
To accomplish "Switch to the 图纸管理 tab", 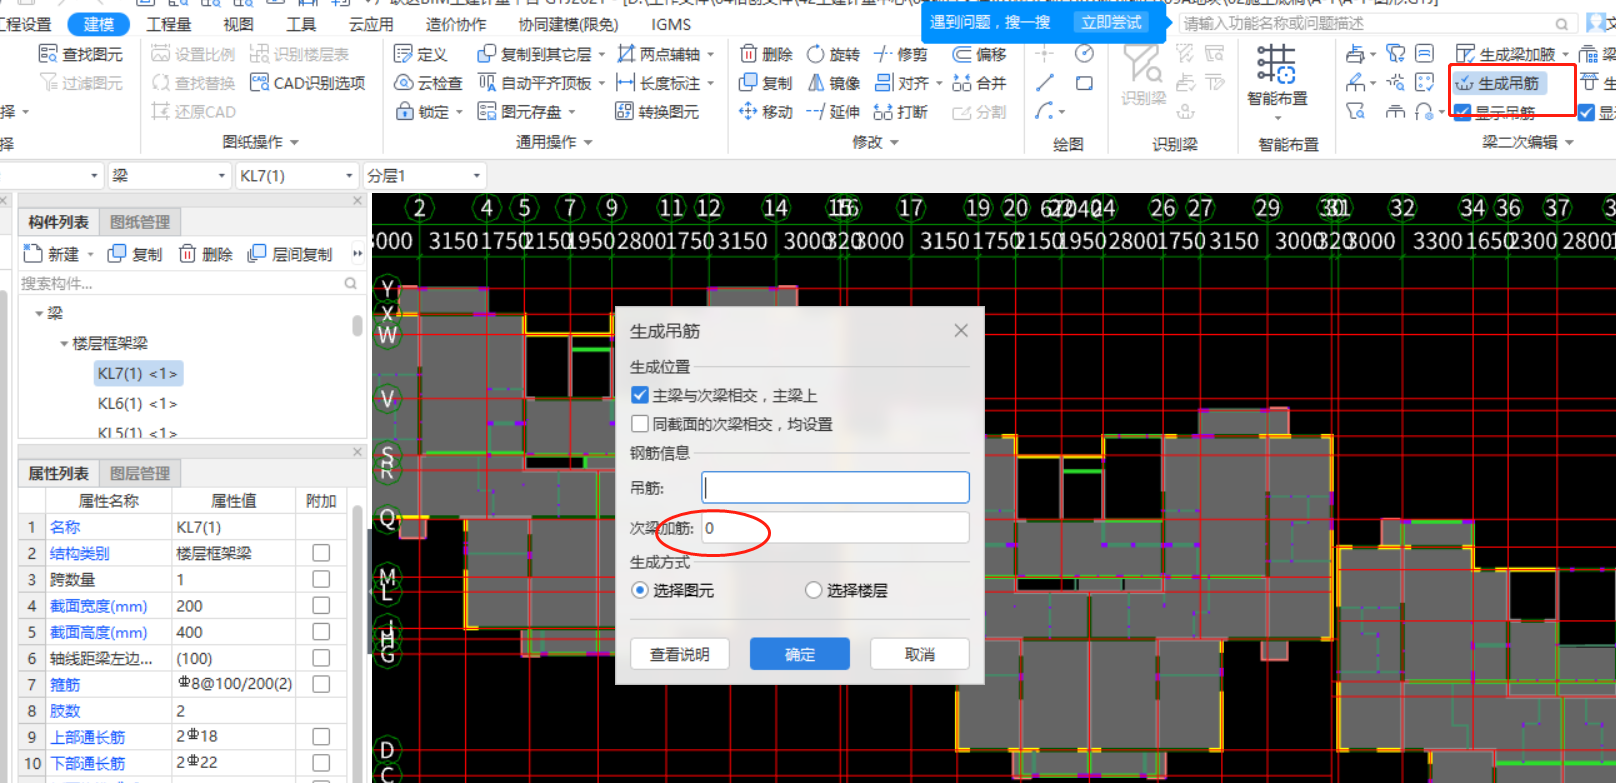I will [140, 222].
